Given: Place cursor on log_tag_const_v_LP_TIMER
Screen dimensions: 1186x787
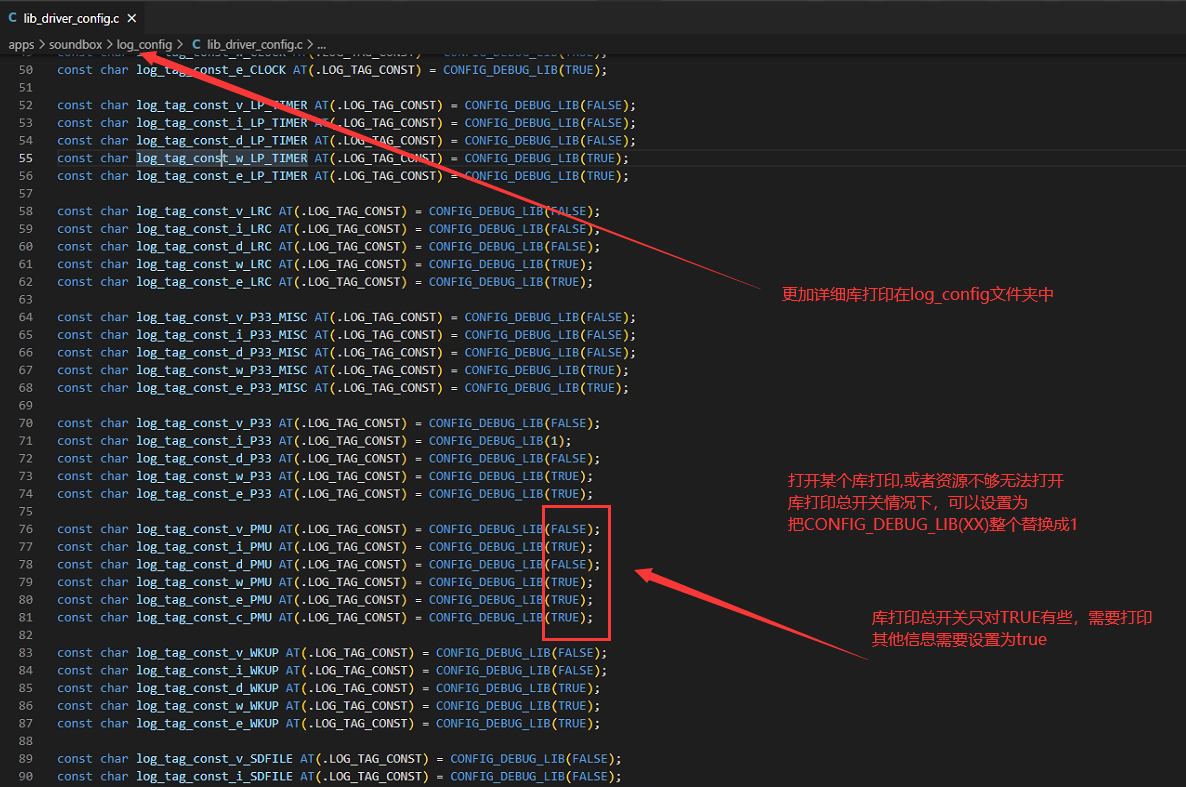Looking at the screenshot, I should pyautogui.click(x=222, y=105).
